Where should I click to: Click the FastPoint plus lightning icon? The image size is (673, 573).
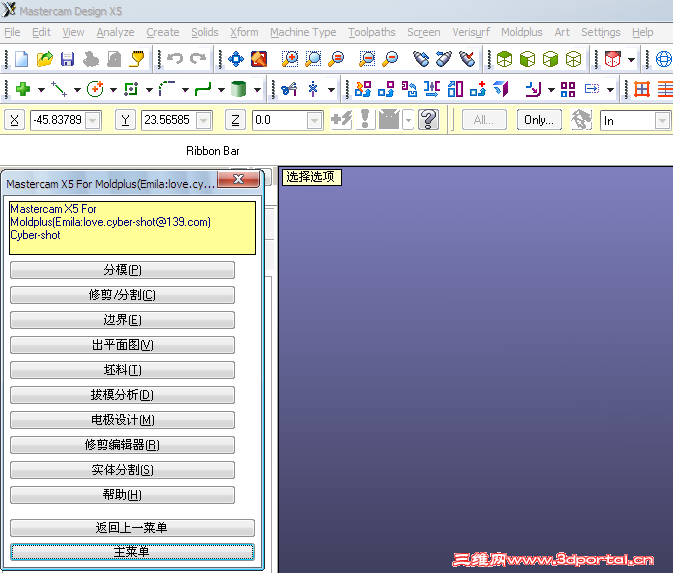(341, 119)
